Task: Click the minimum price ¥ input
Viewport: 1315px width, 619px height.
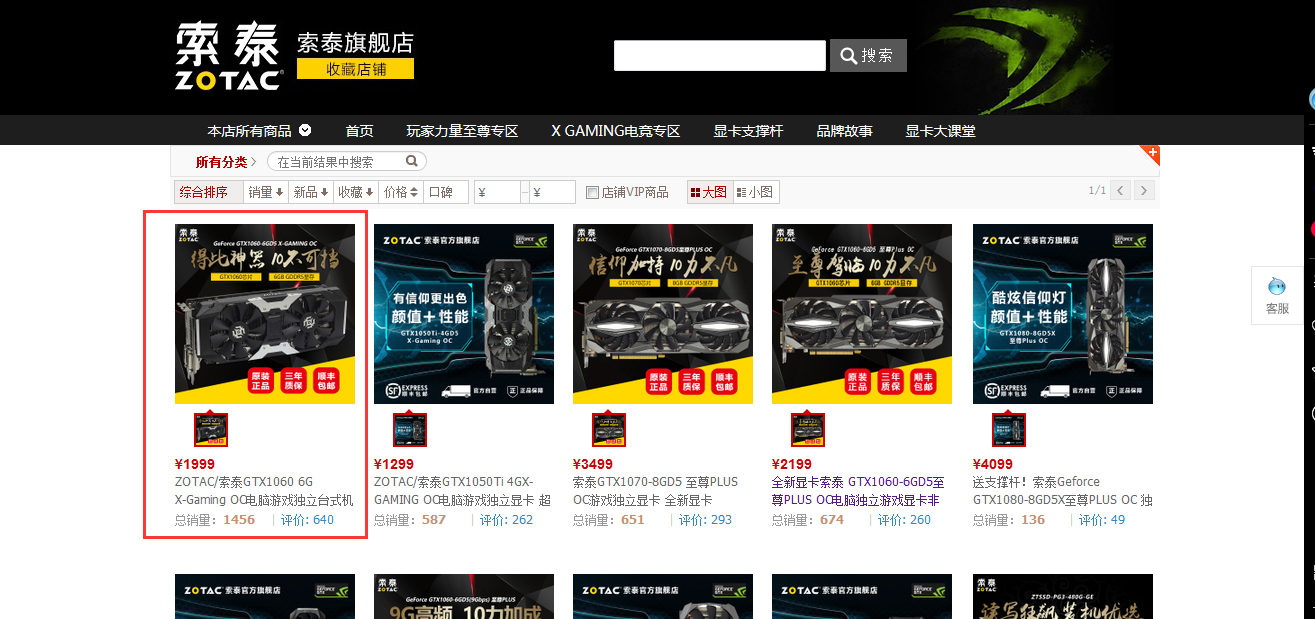Action: click(x=498, y=192)
